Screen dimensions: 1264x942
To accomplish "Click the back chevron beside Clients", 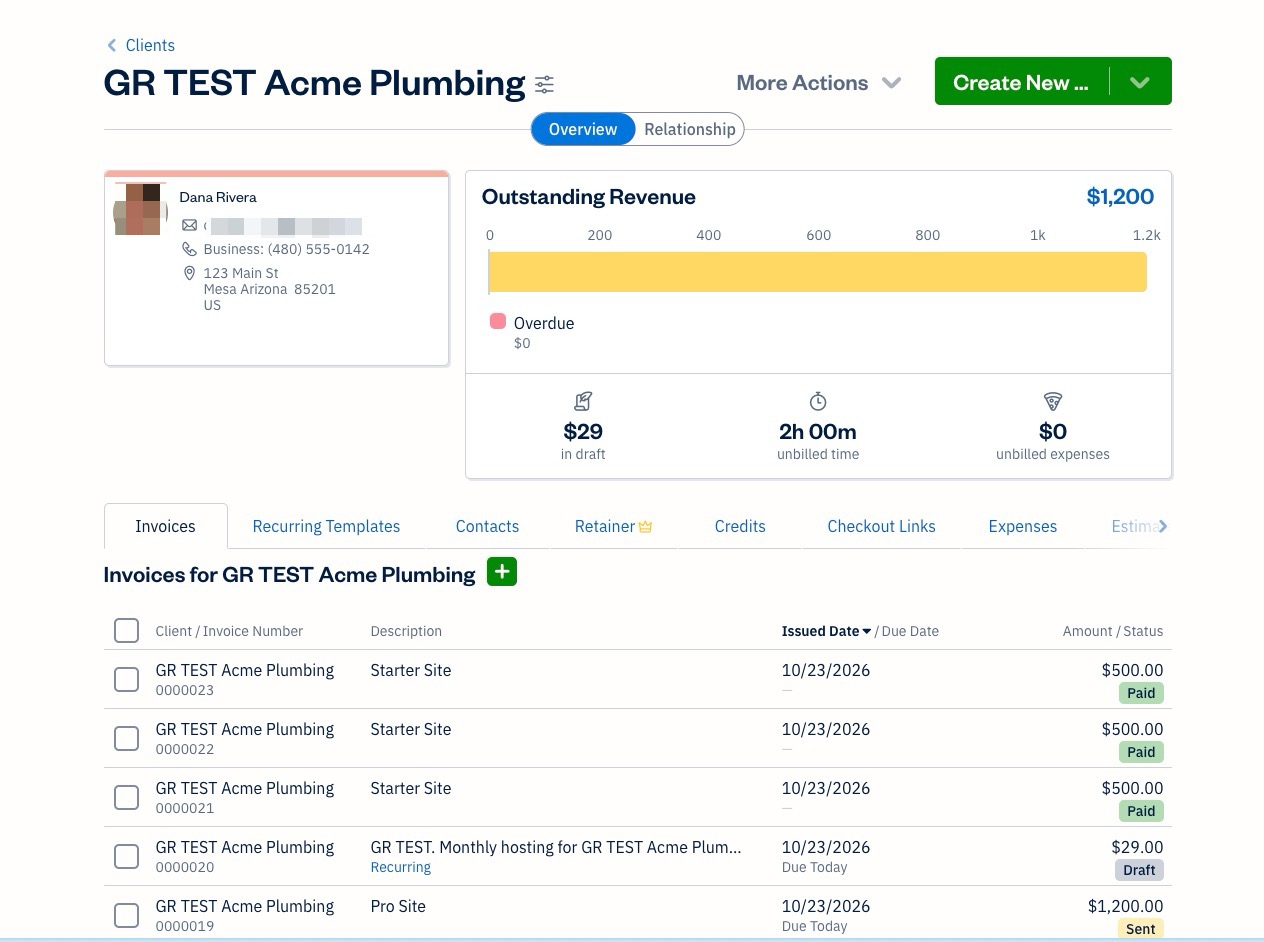I will (112, 45).
